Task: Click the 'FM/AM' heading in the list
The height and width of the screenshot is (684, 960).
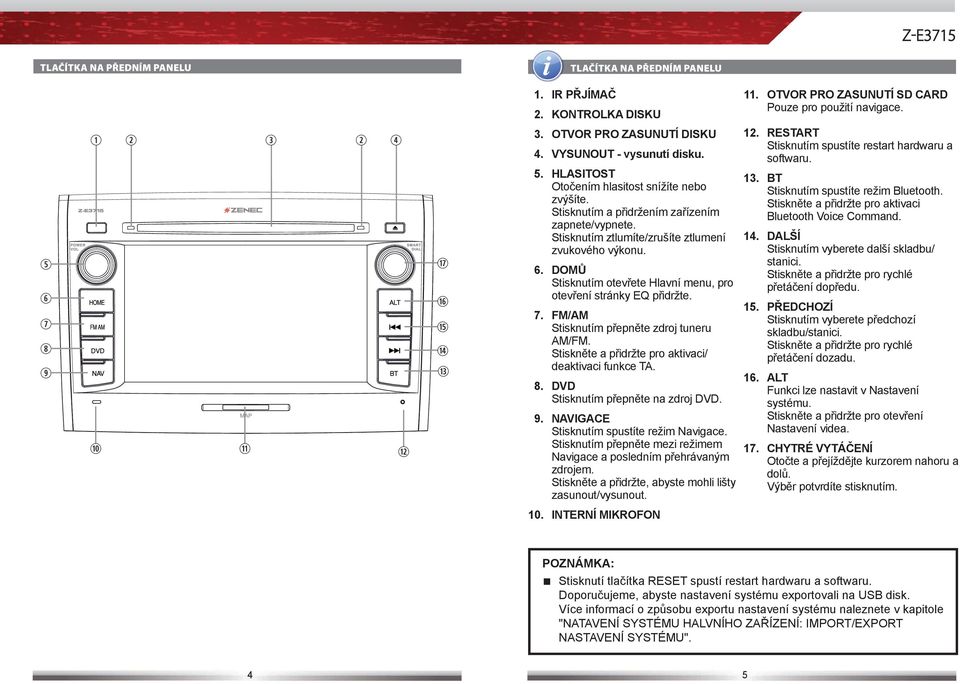Action: point(569,315)
